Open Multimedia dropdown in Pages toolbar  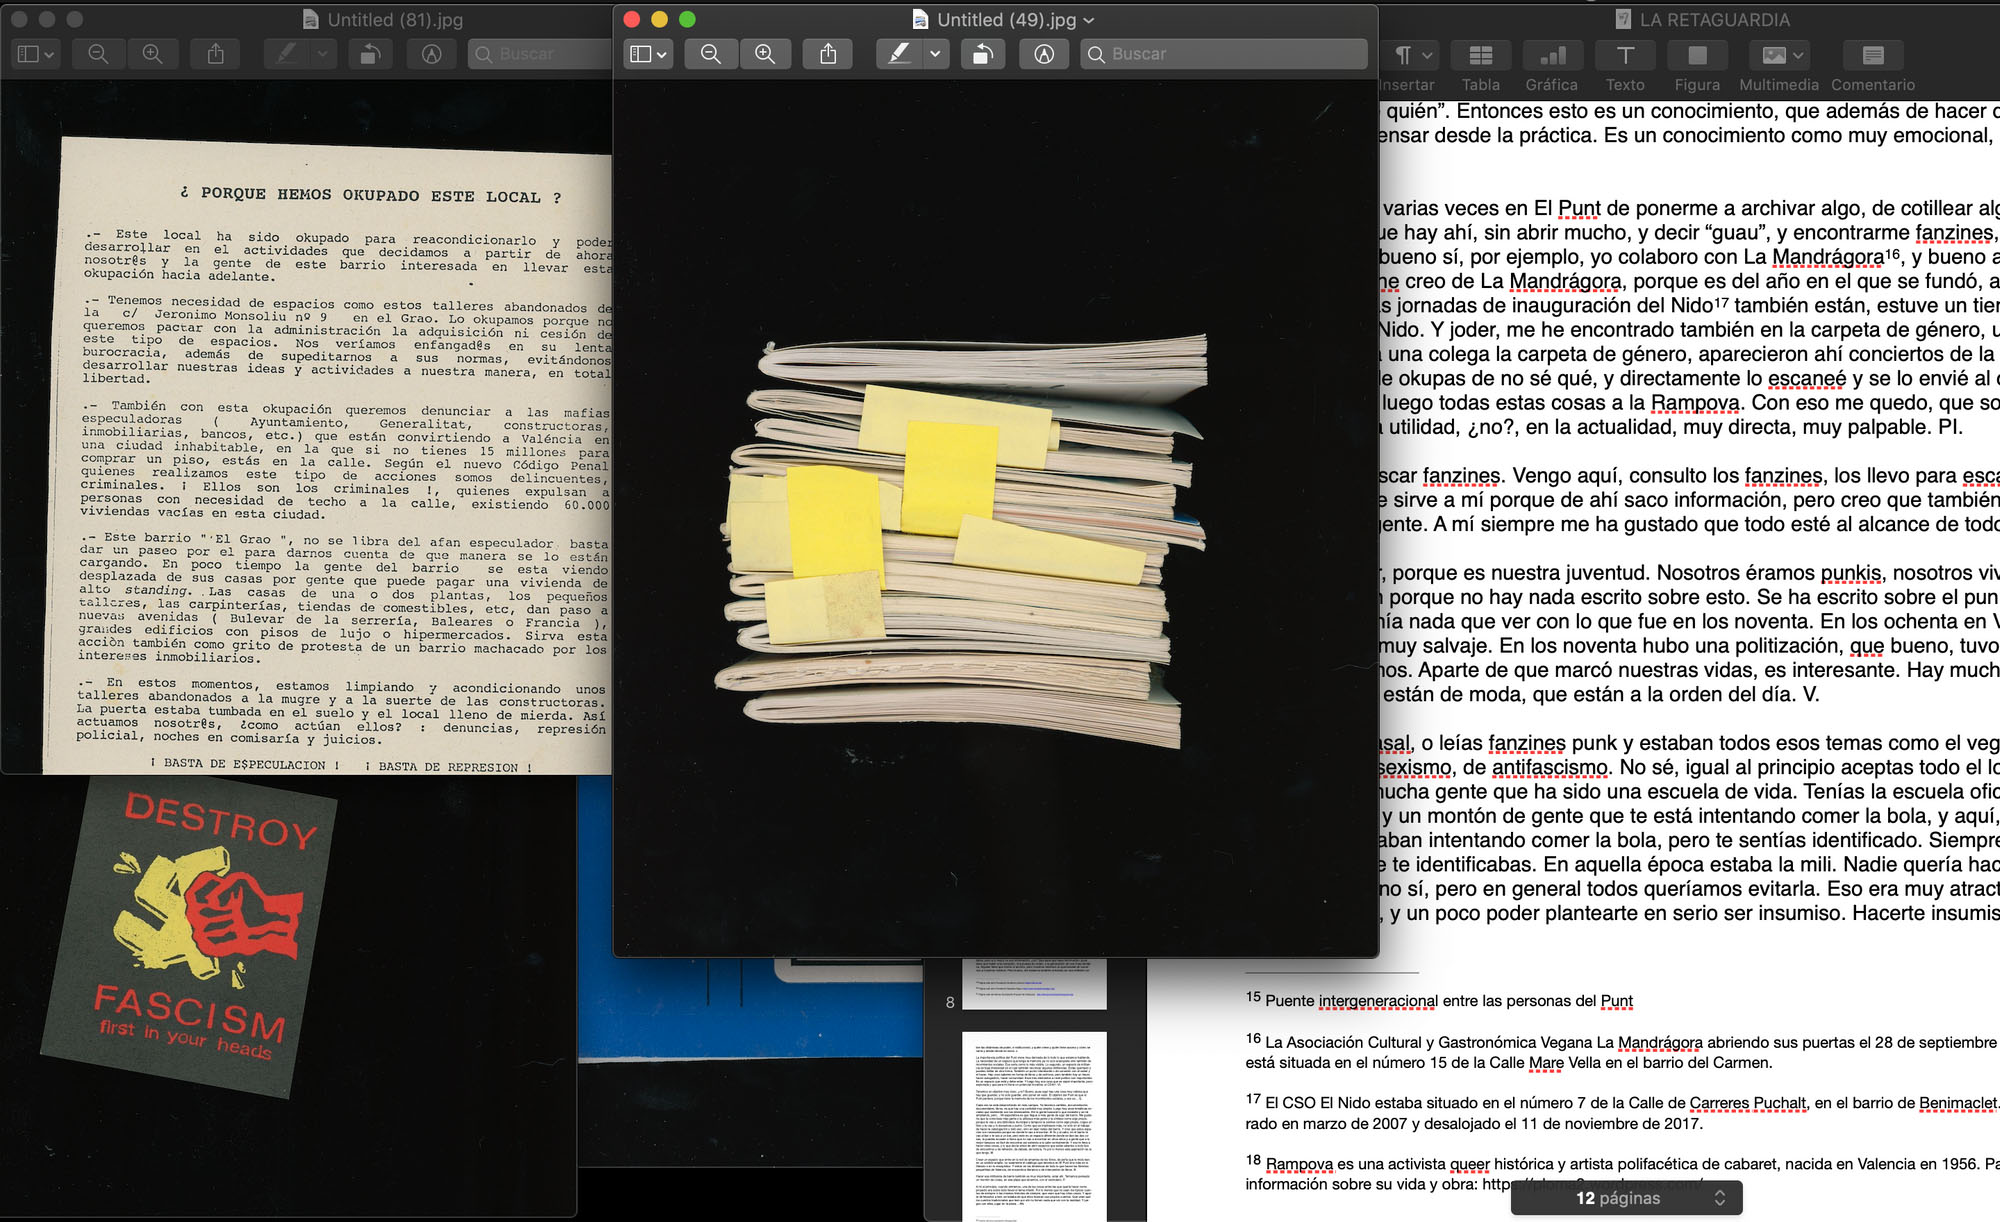tap(1778, 56)
